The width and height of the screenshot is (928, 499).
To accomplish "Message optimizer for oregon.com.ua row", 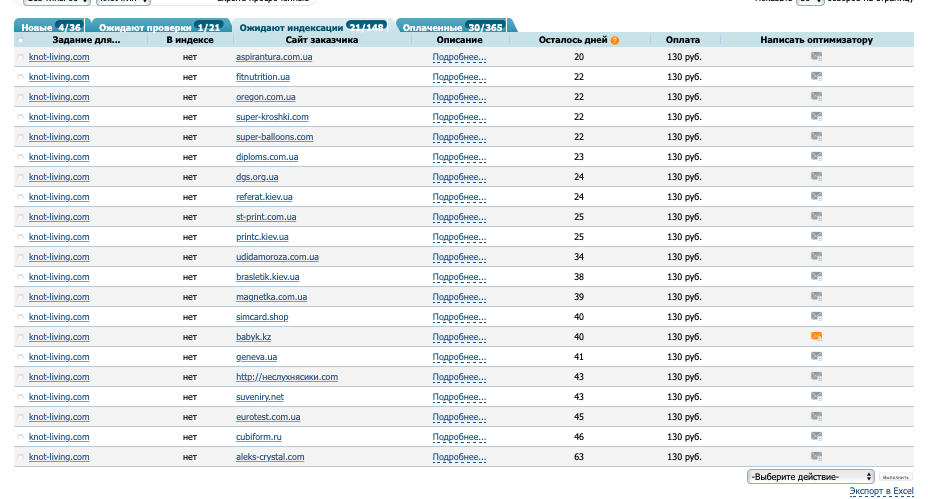I will coord(816,96).
